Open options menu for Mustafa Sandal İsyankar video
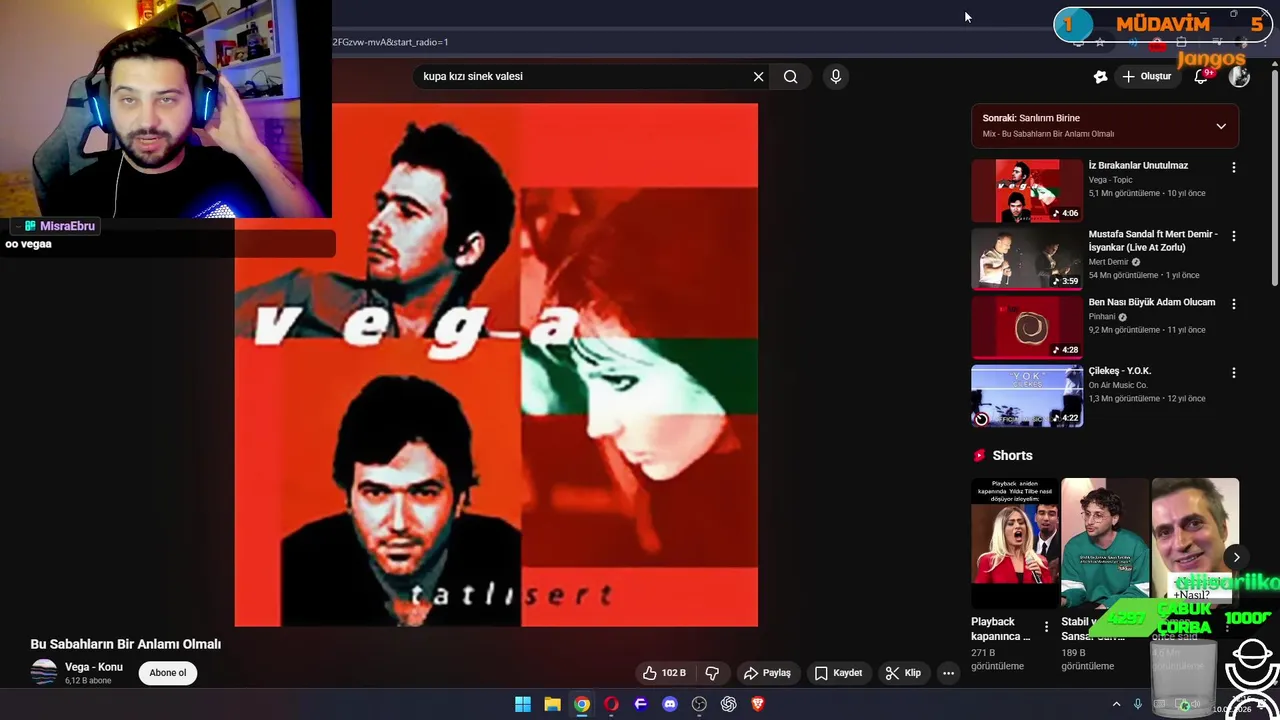Image resolution: width=1280 pixels, height=720 pixels. 1233,236
